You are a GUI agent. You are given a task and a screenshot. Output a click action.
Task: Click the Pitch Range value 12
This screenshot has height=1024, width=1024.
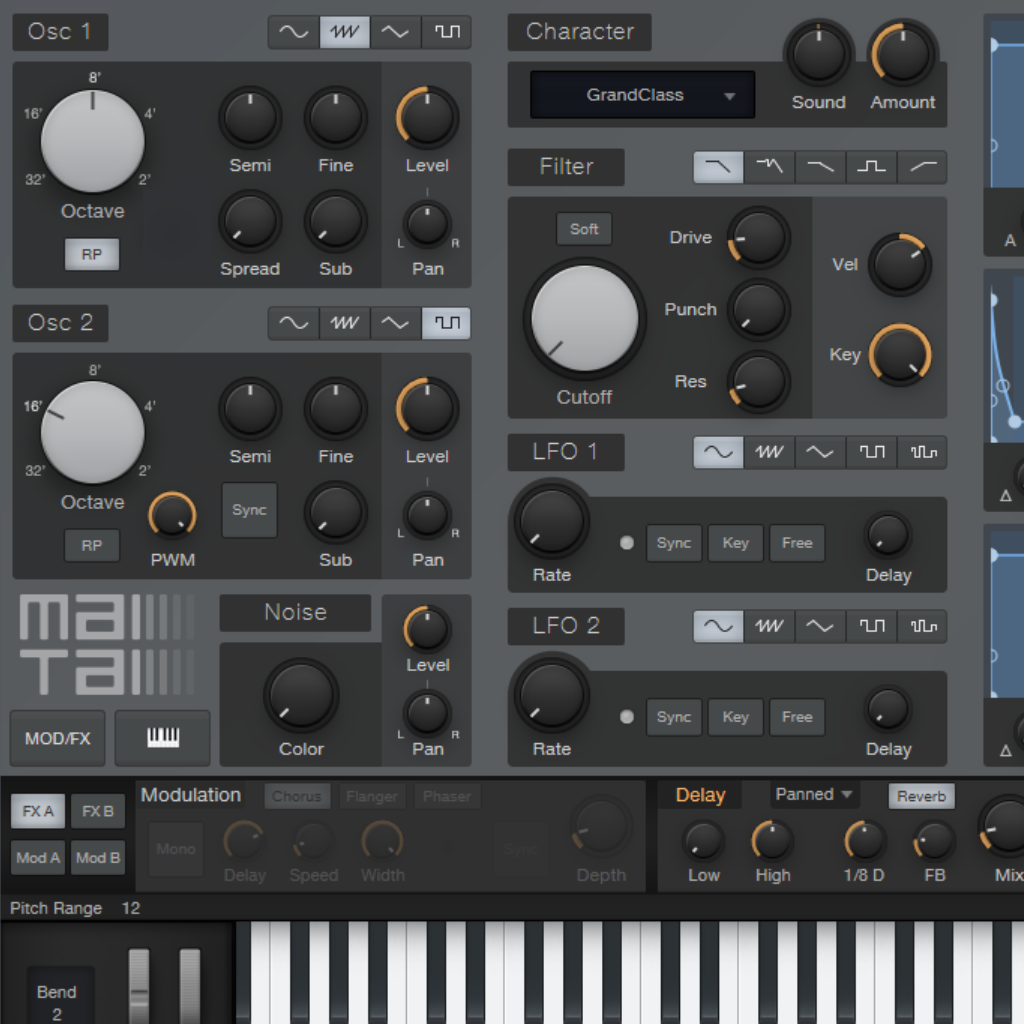click(x=131, y=908)
